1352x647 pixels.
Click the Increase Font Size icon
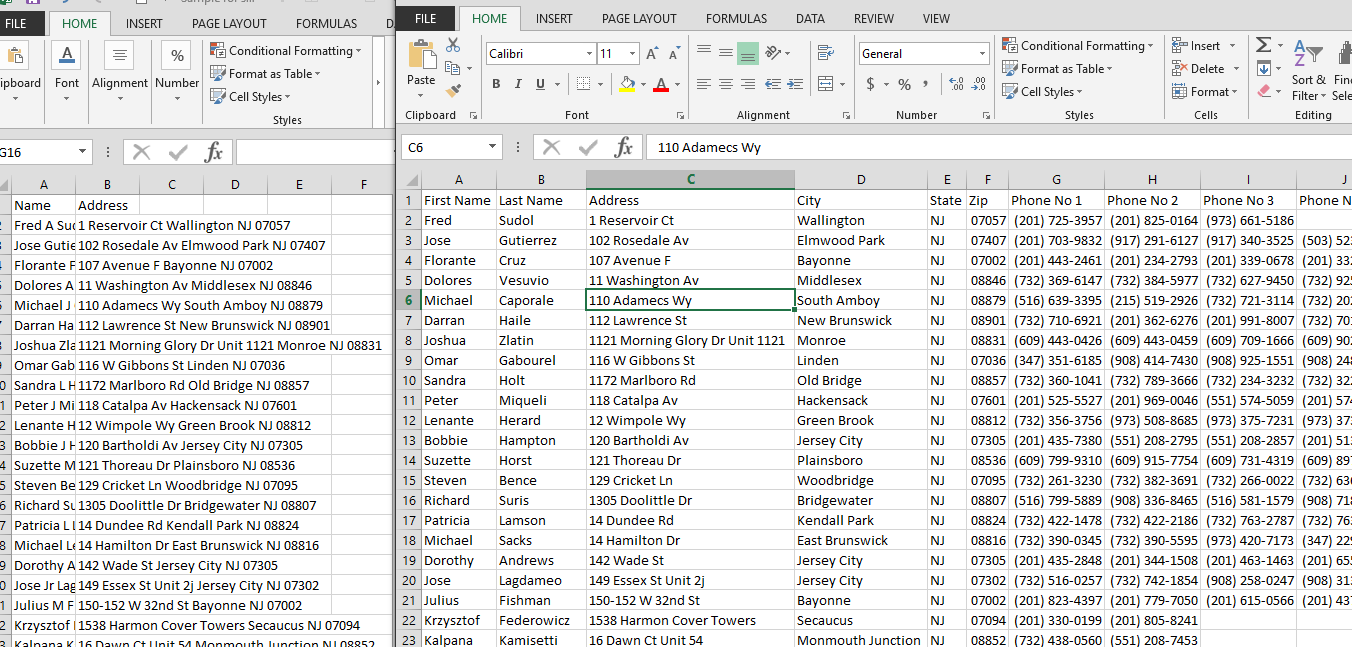[x=652, y=54]
